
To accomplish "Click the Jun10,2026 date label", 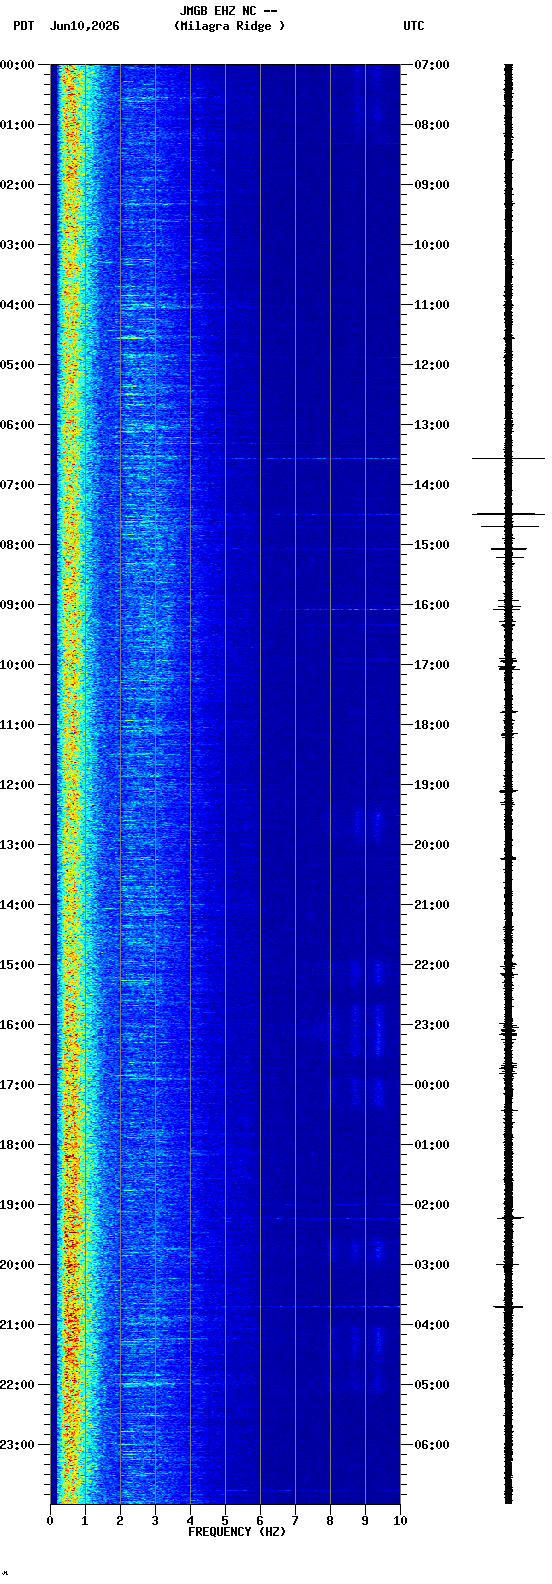I will (x=84, y=26).
